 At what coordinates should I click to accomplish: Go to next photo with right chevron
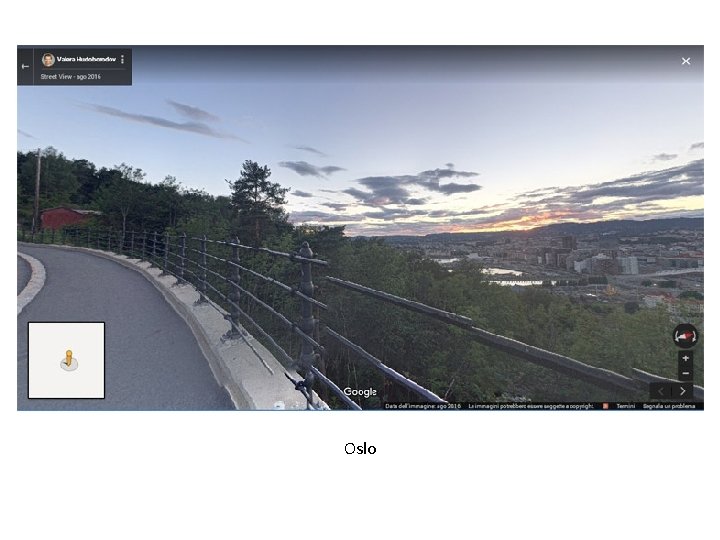[x=683, y=391]
